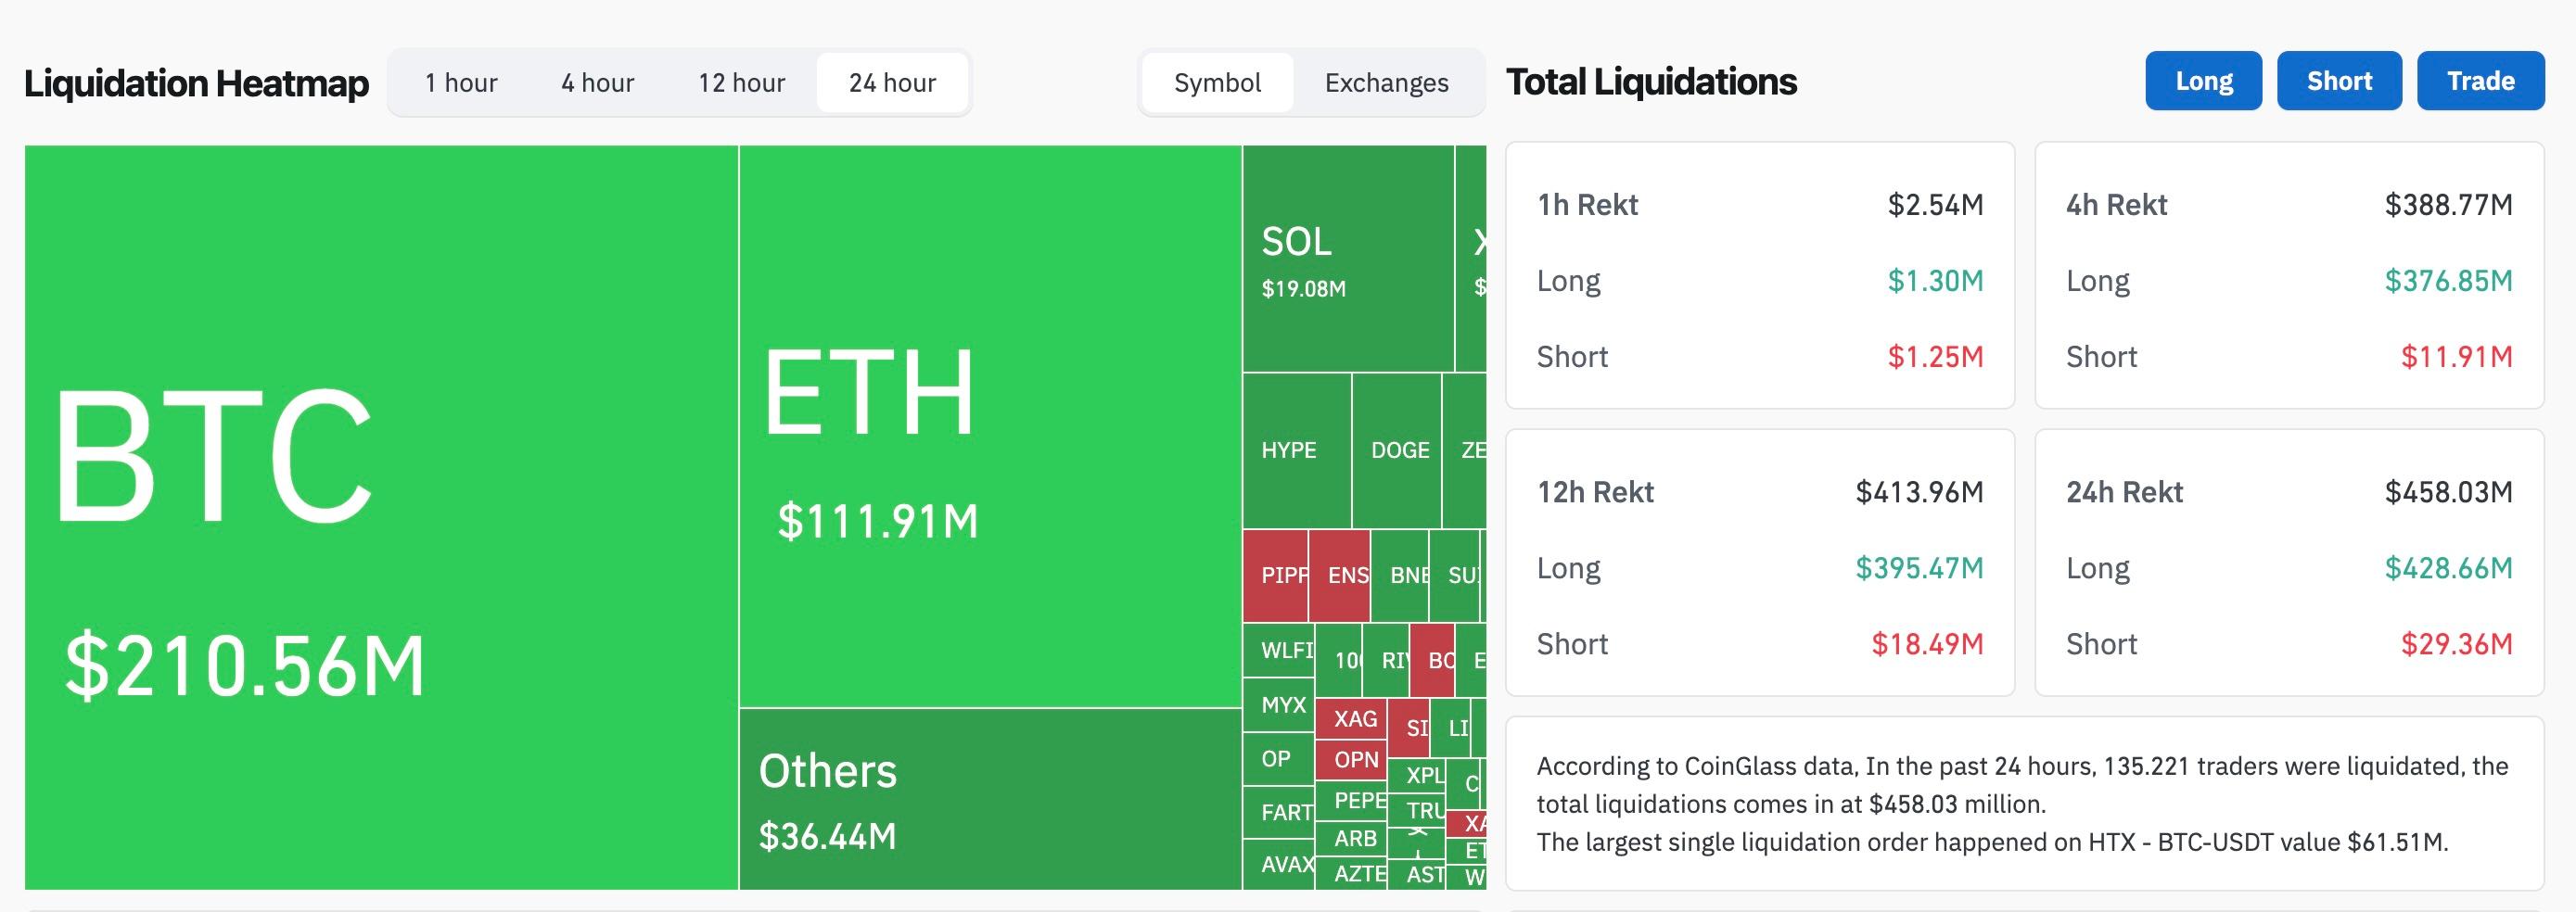Click the Long button

point(2203,81)
